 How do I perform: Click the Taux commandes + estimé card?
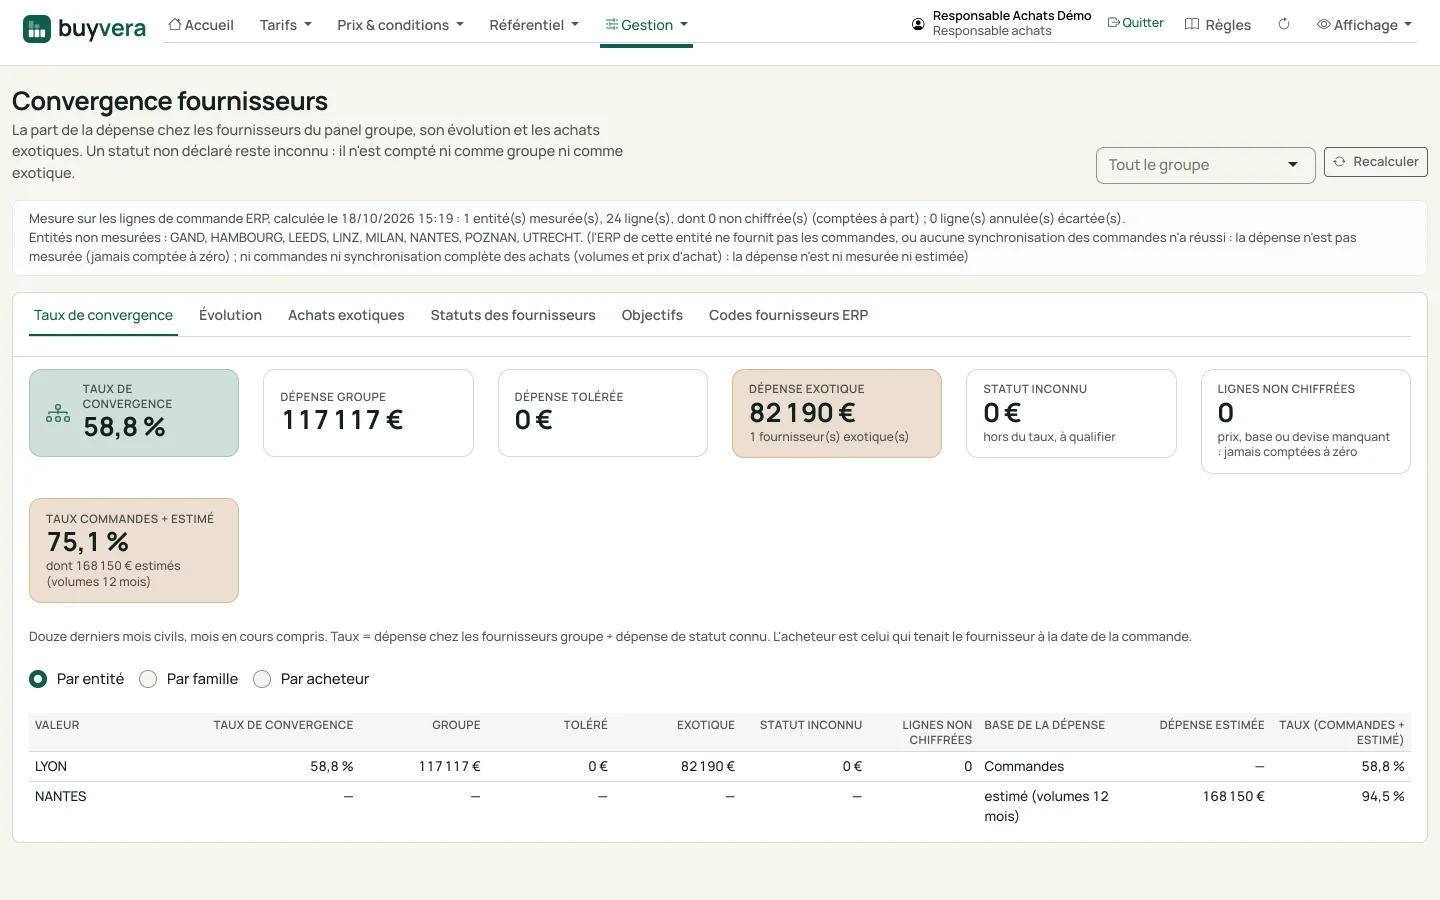click(134, 550)
